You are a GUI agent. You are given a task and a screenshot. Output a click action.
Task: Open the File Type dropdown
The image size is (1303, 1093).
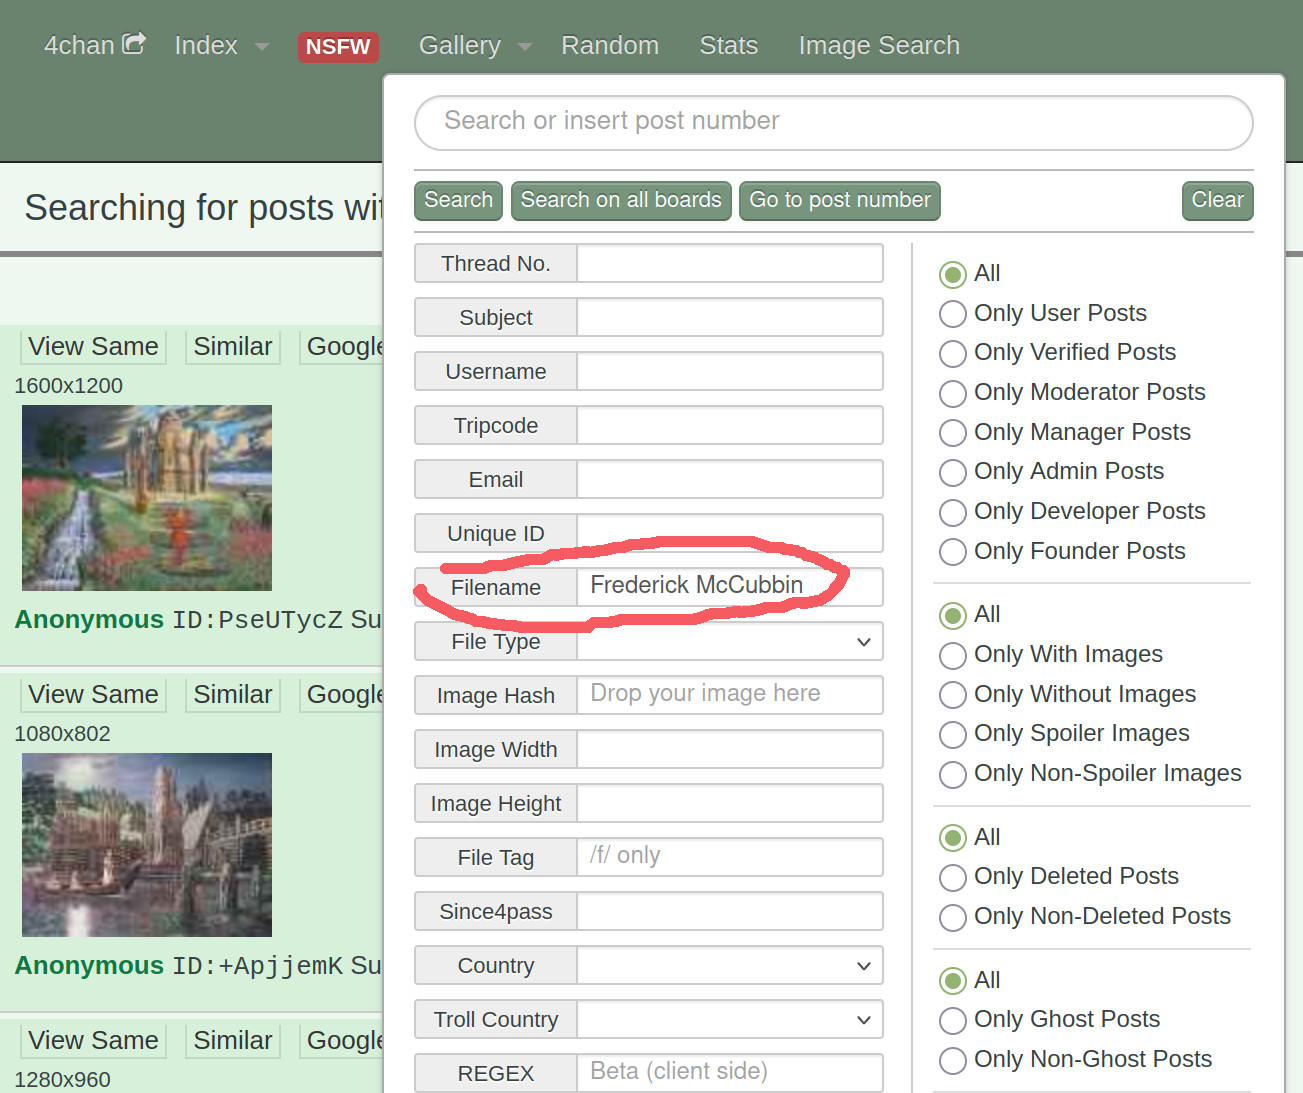[x=730, y=642]
